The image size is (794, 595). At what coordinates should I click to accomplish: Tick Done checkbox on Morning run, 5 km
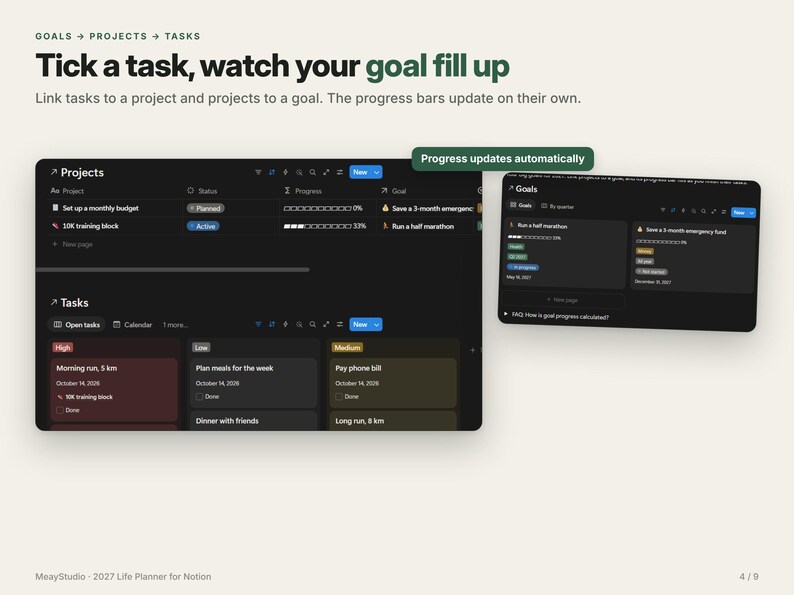pyautogui.click(x=60, y=410)
